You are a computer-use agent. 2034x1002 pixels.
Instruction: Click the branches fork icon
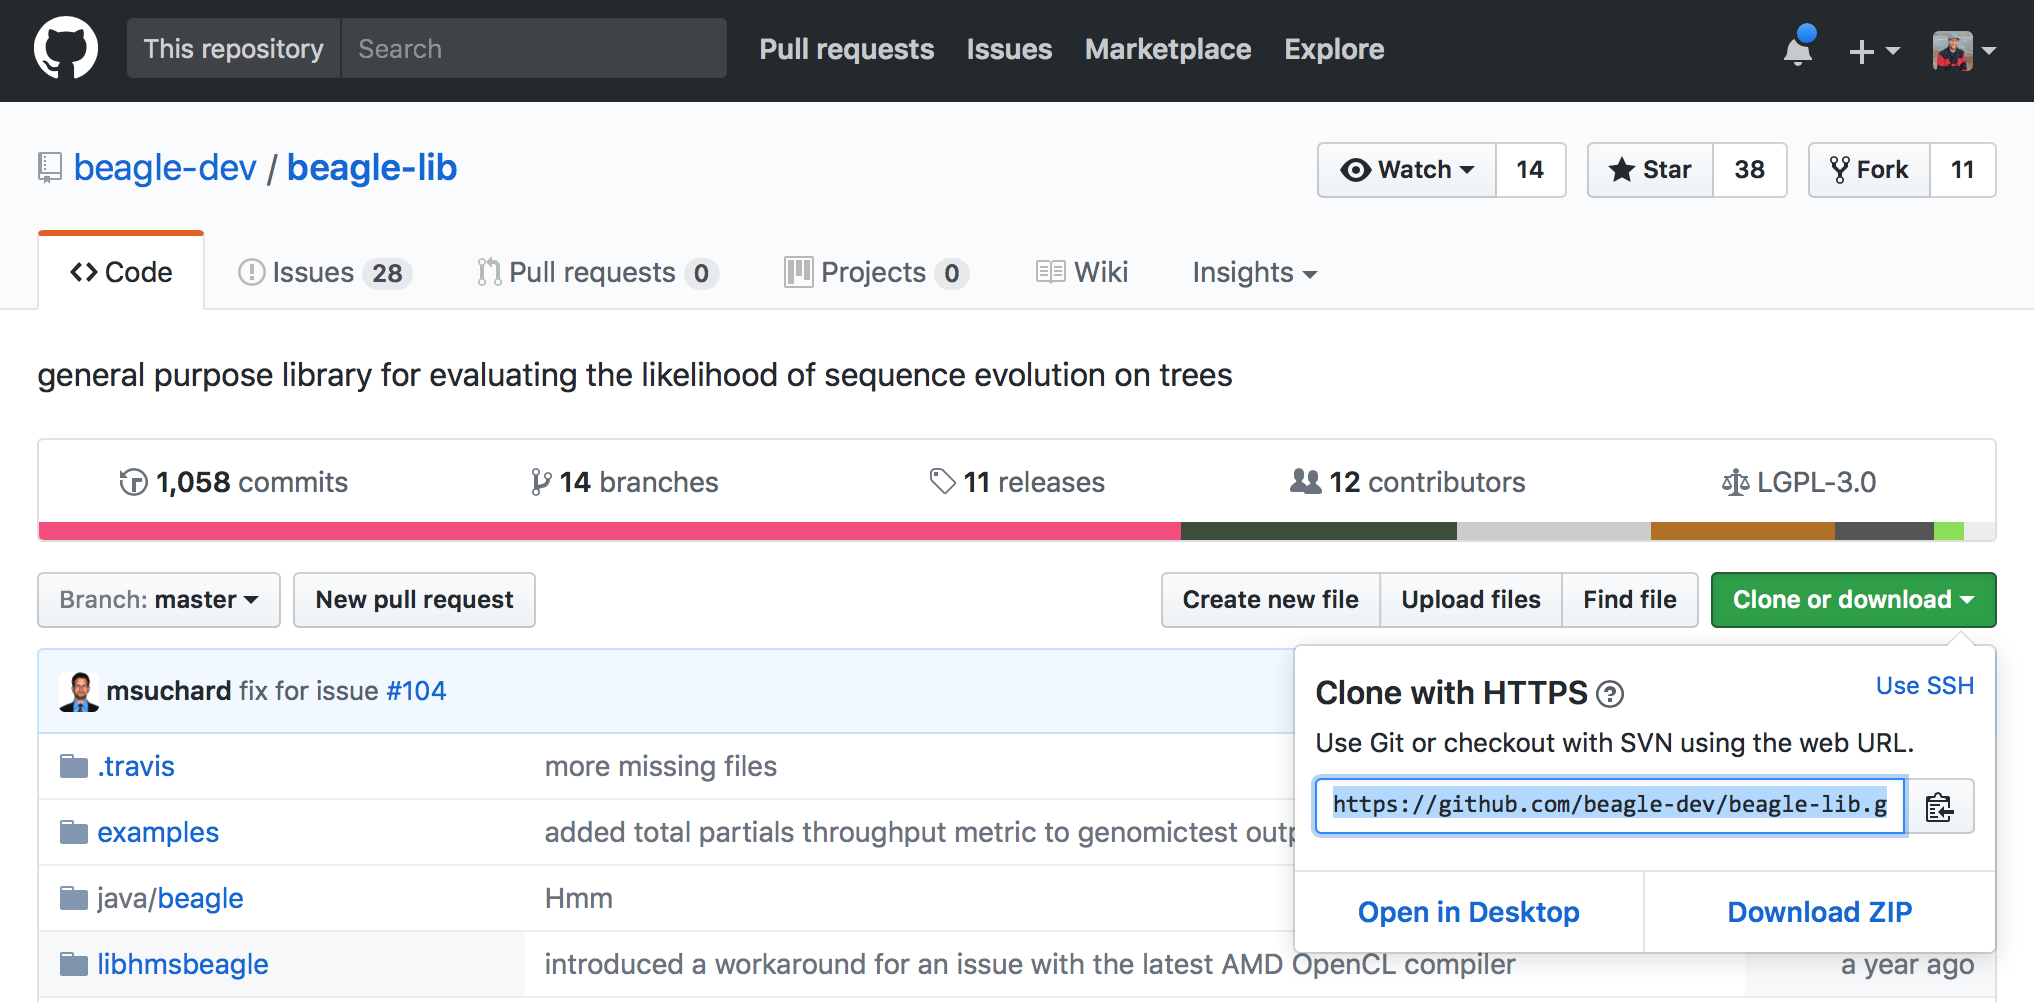(x=541, y=482)
